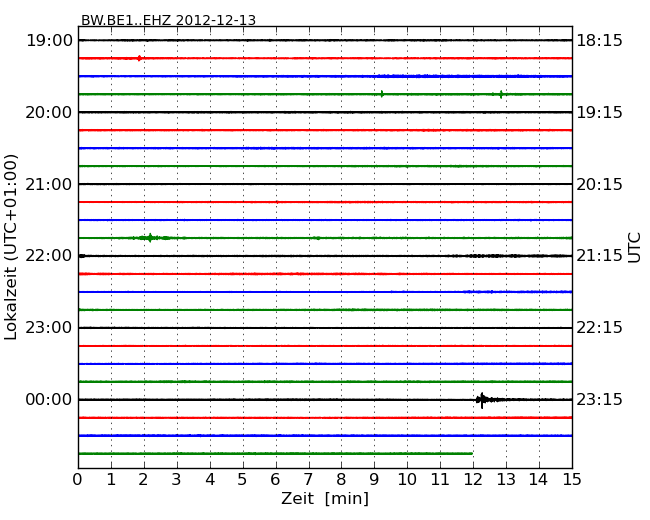Pick the x-axis tick label 5
Image resolution: width=650 pixels, height=520 pixels.
[x=242, y=479]
